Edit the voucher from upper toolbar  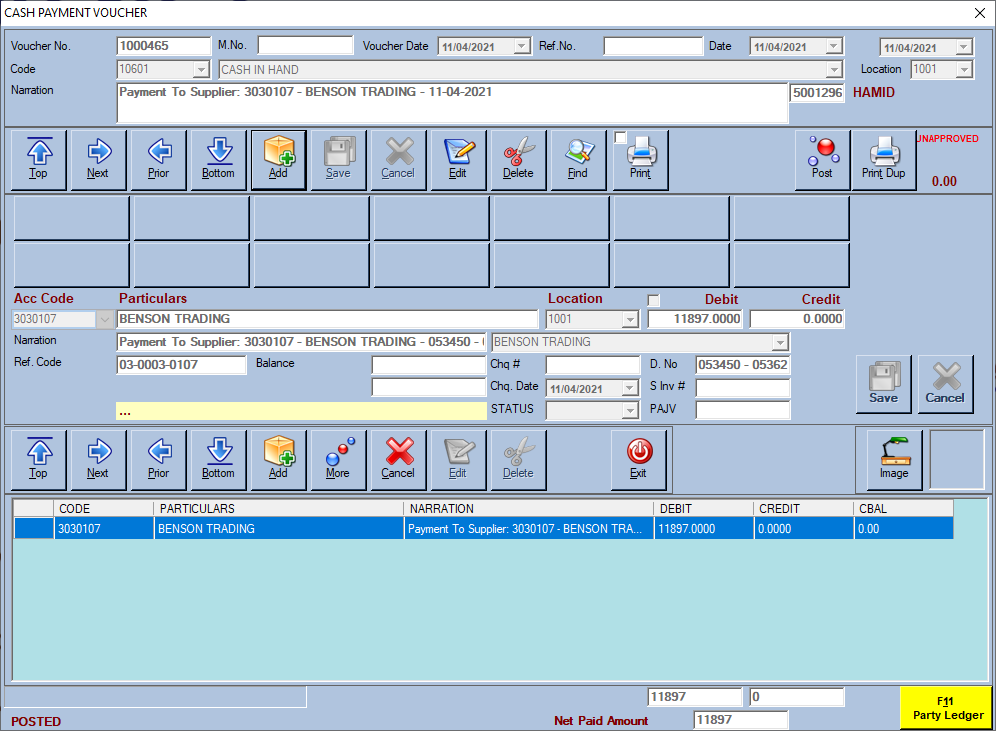pos(458,160)
